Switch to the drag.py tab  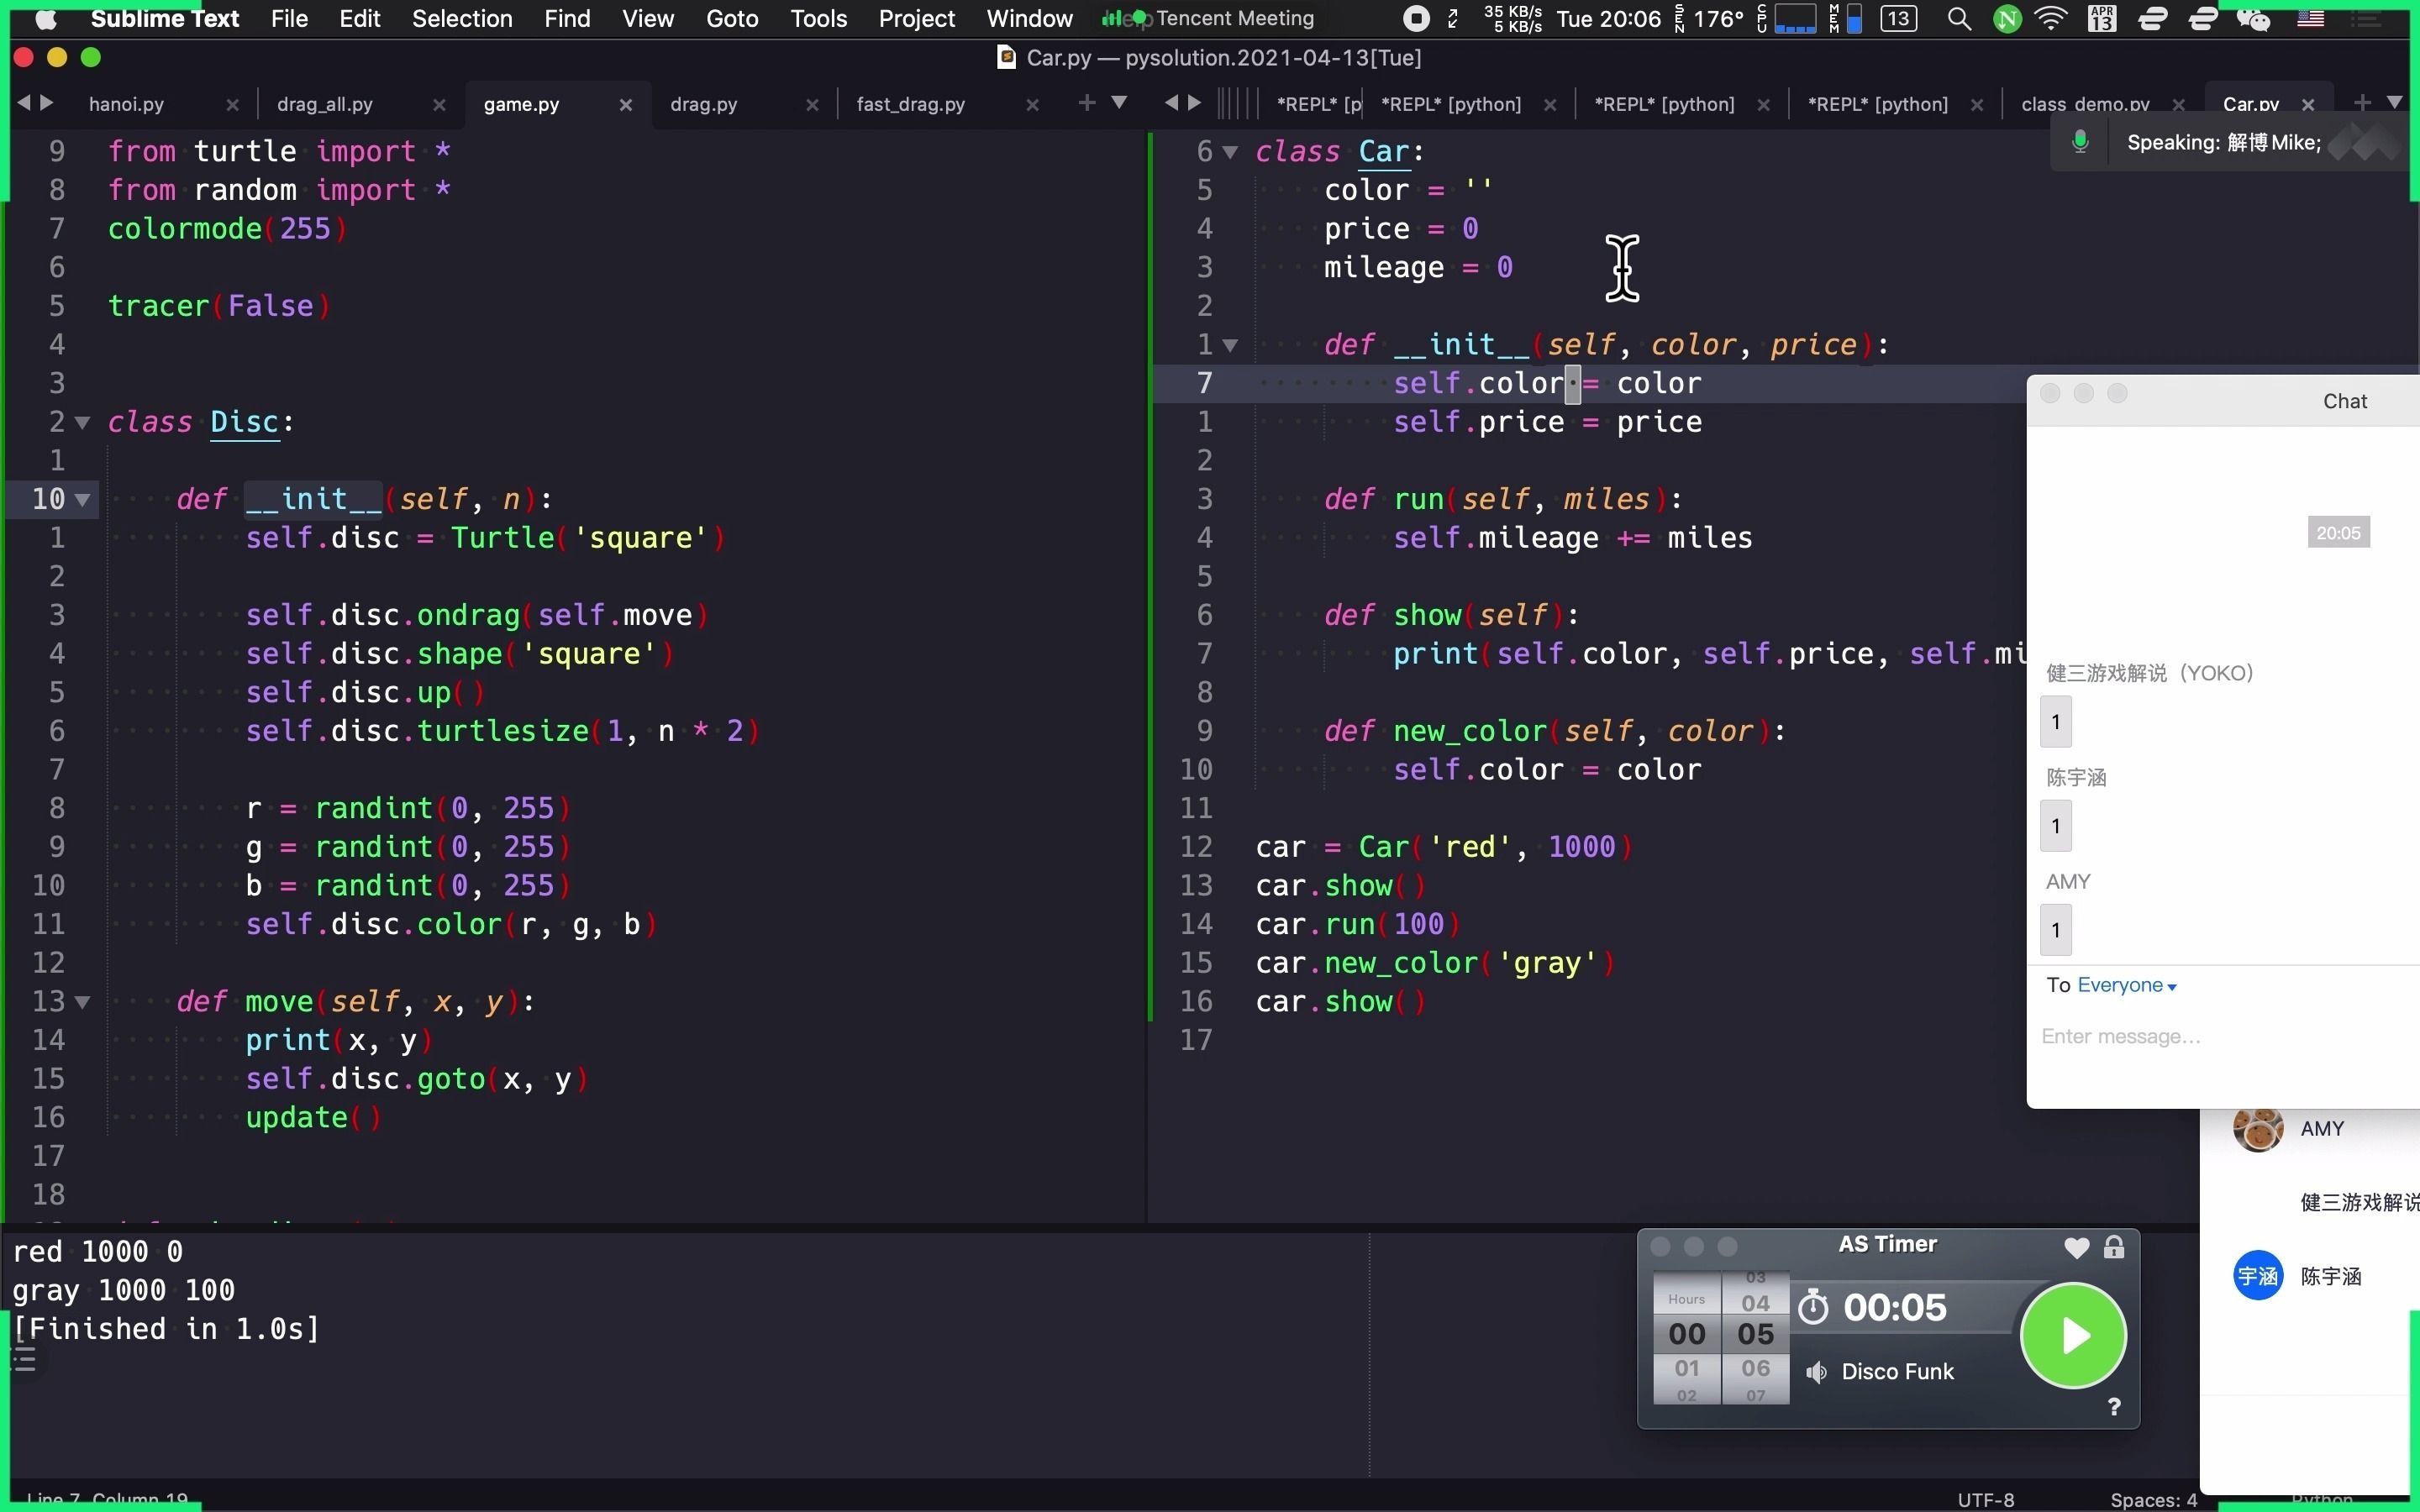tap(704, 103)
